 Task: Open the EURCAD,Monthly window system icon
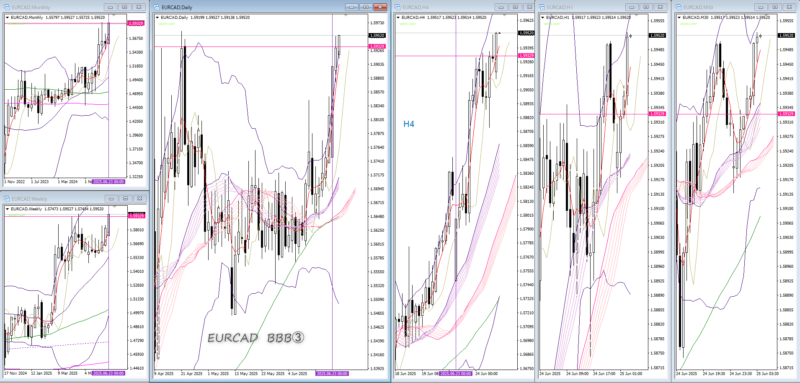pyautogui.click(x=6, y=7)
